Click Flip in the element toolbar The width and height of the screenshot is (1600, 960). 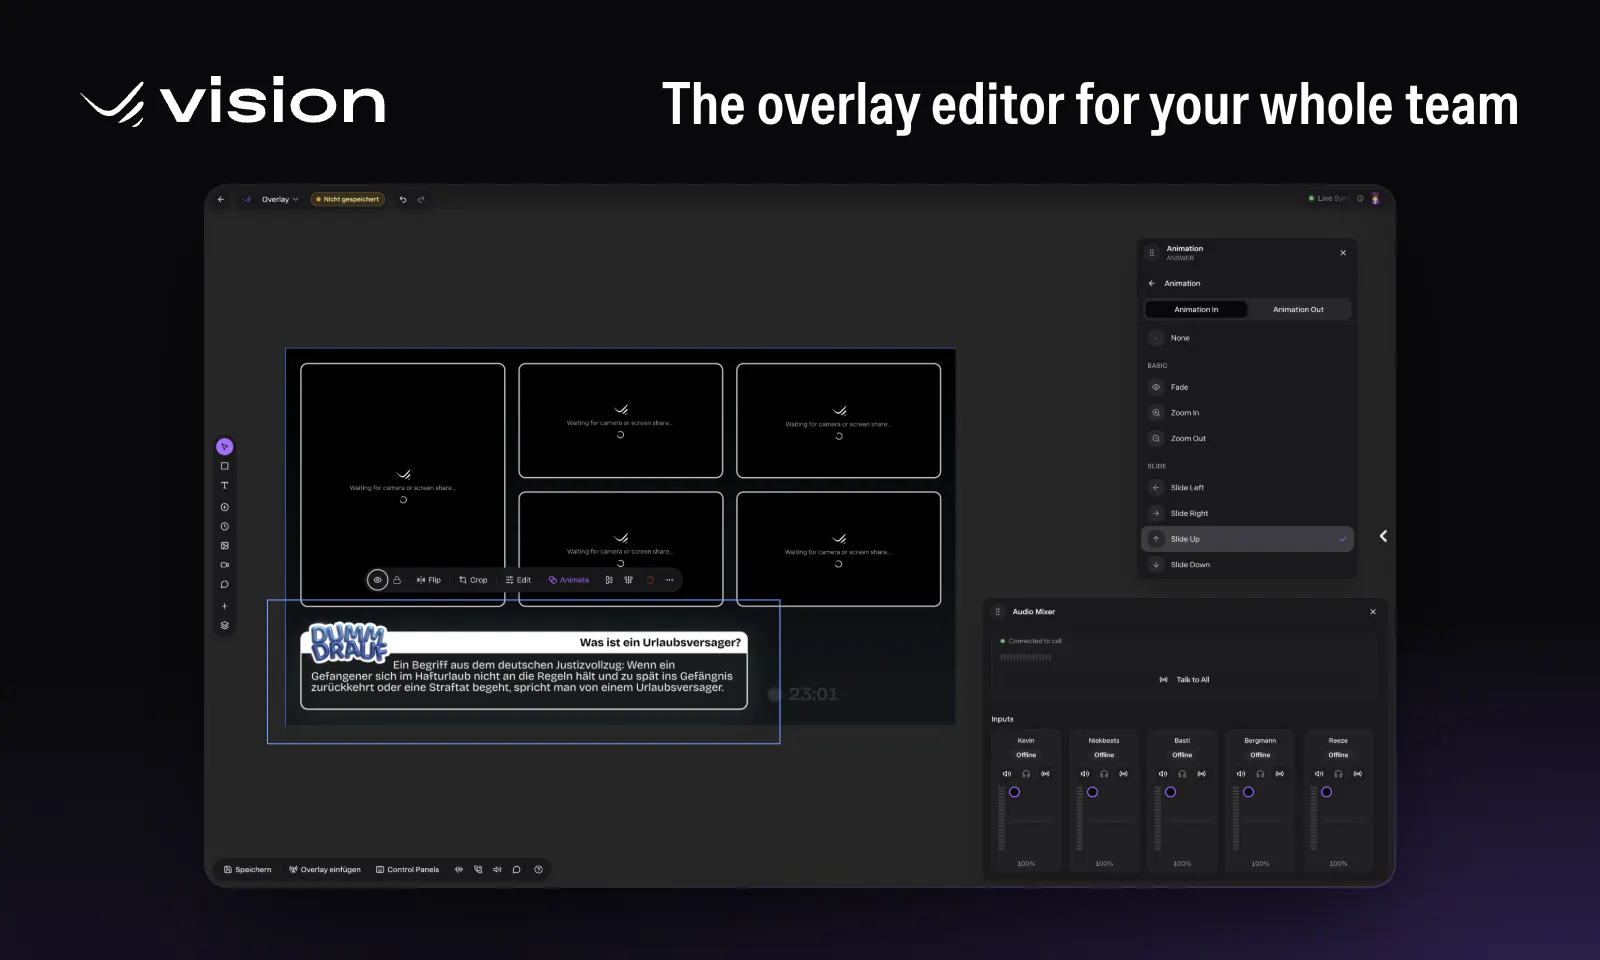pos(429,580)
